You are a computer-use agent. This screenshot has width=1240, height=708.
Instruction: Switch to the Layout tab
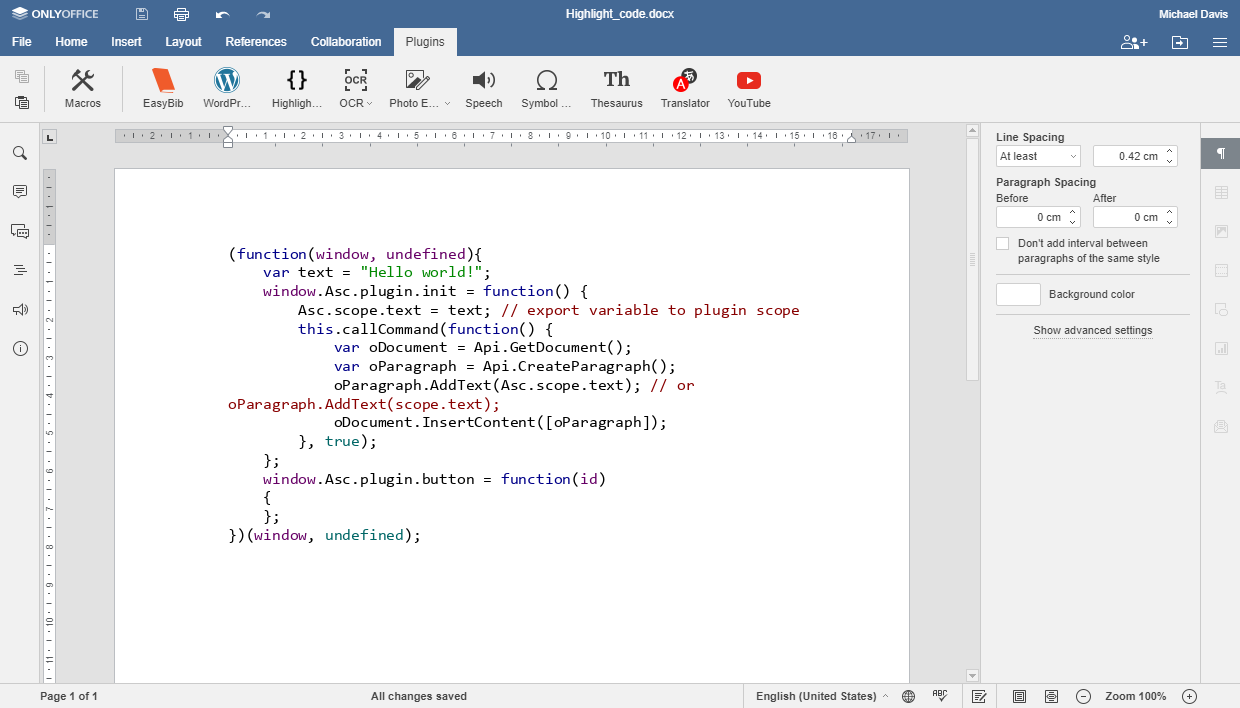click(x=183, y=42)
